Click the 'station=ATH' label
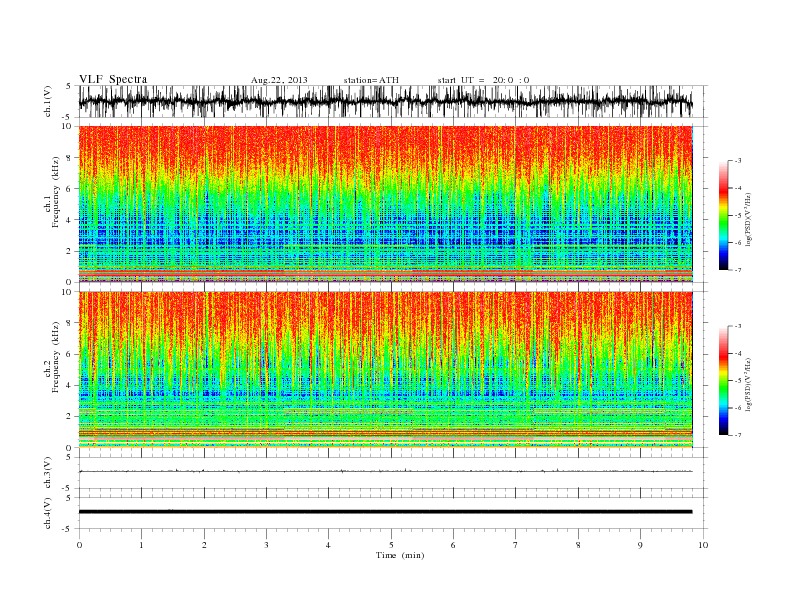This screenshot has width=792, height=612. (371, 80)
